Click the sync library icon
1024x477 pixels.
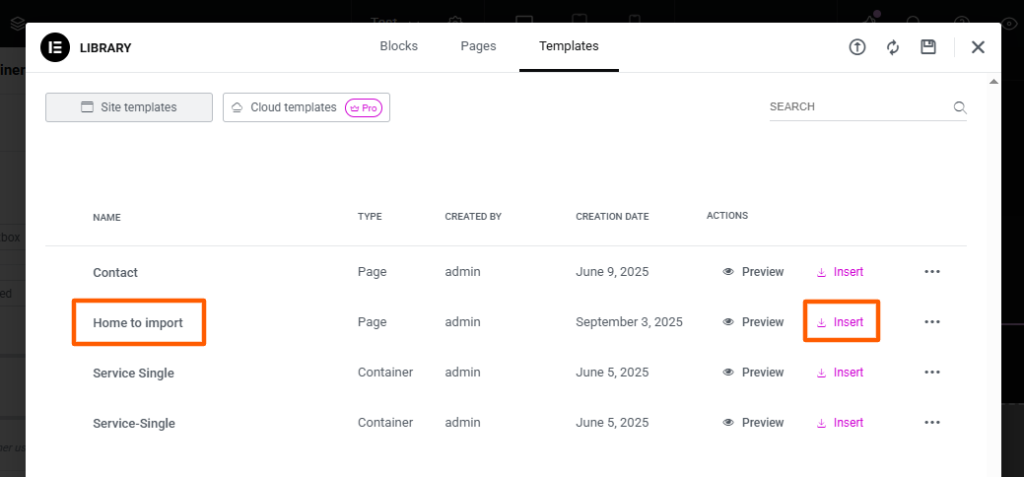click(893, 47)
